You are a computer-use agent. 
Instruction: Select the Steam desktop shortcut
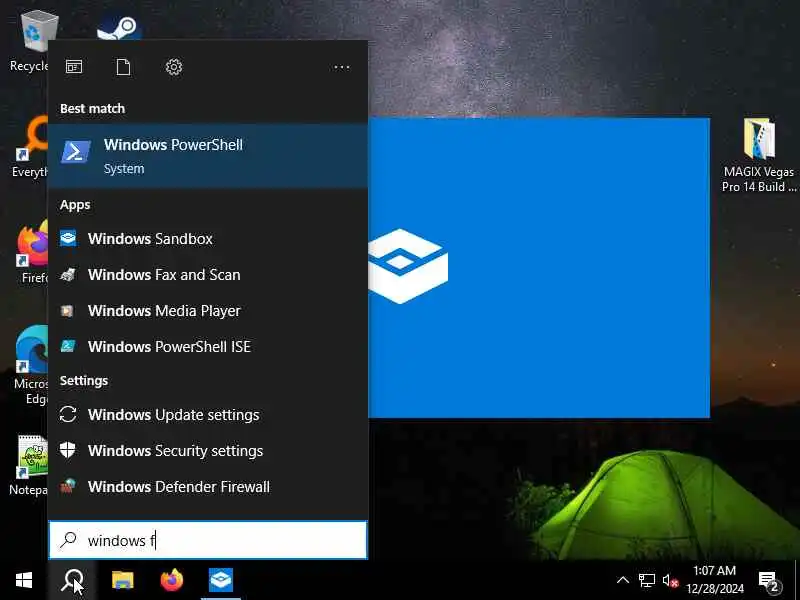(x=119, y=29)
